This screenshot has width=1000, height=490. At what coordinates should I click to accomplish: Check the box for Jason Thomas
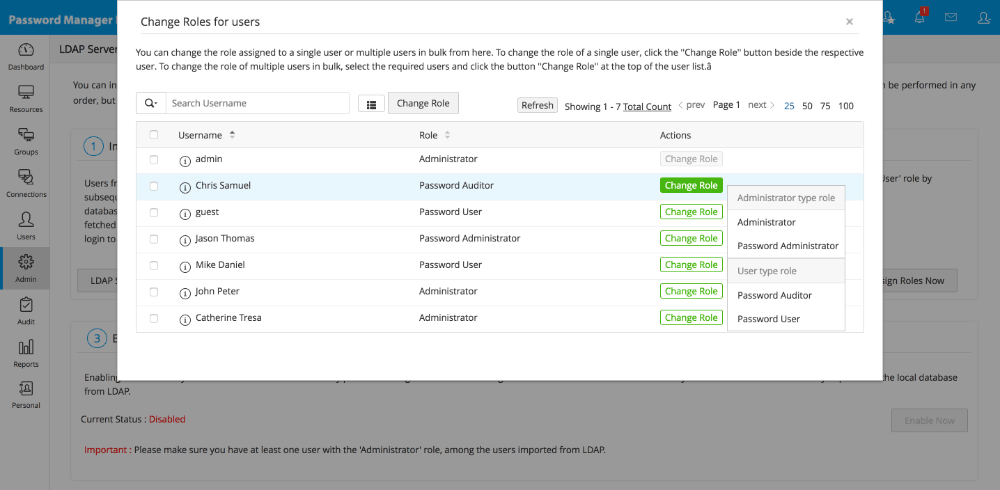[x=153, y=239]
